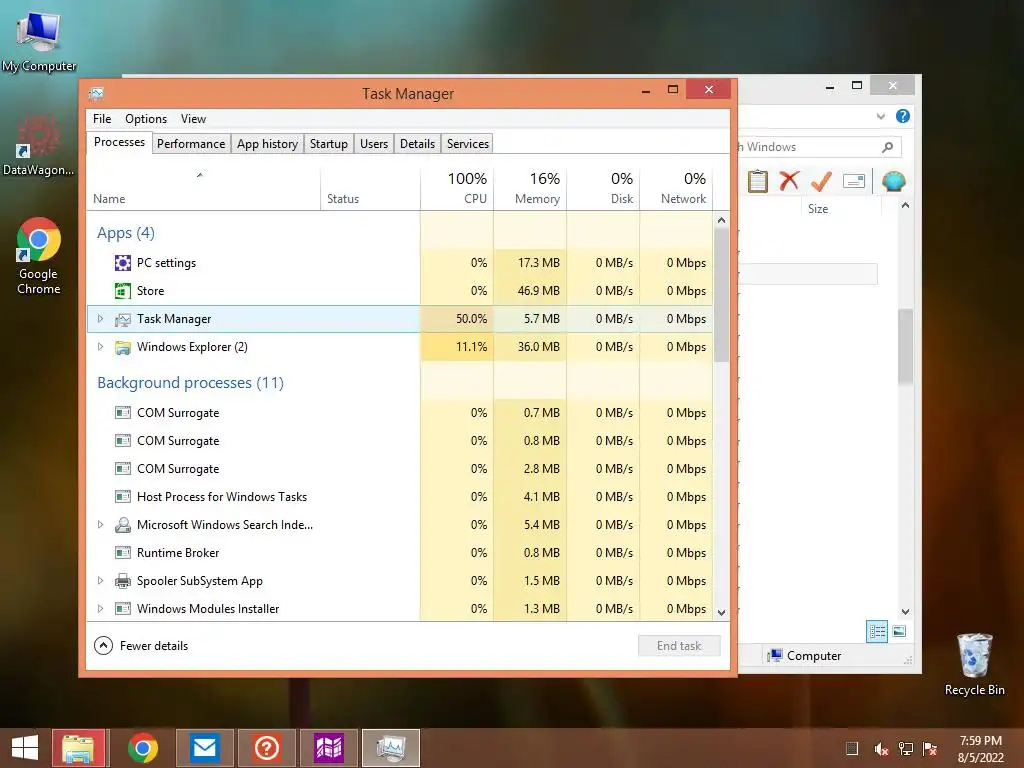The image size is (1024, 768).
Task: Click search magnifier in Explorer window
Action: [887, 147]
